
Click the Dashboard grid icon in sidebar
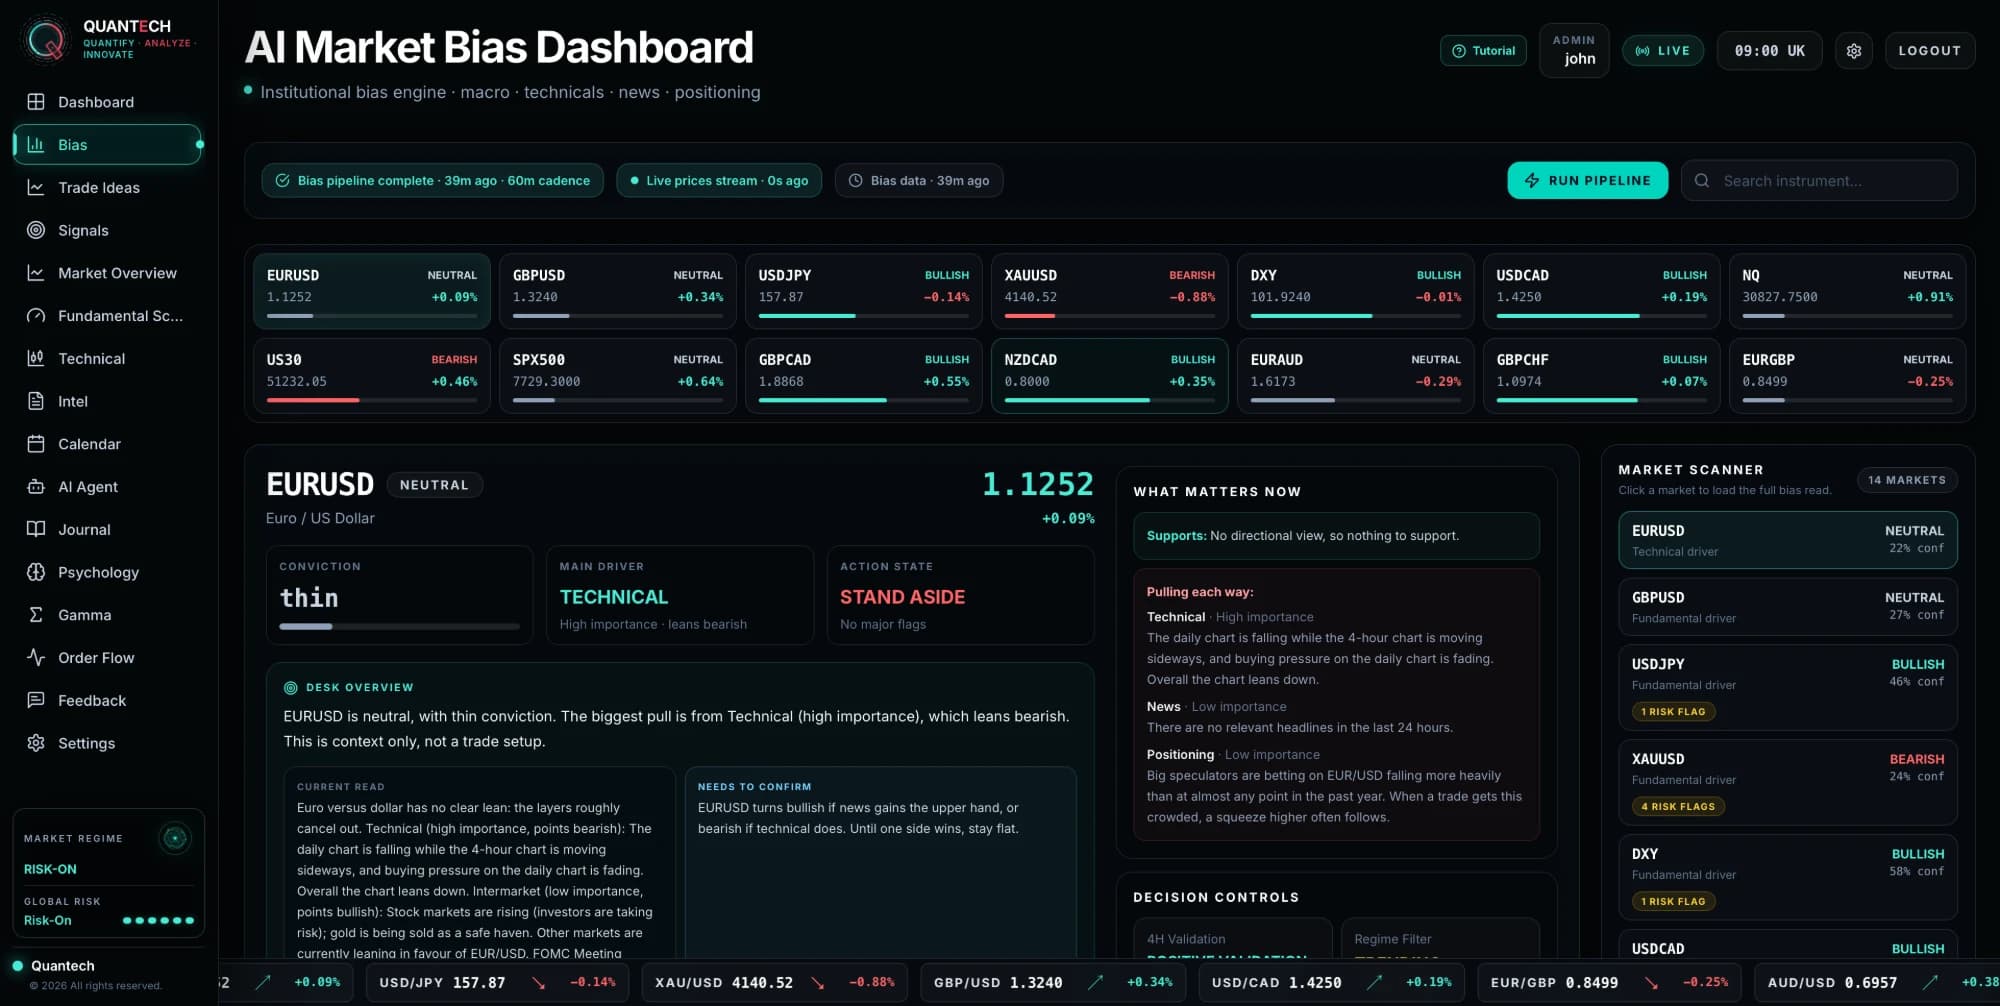(36, 102)
